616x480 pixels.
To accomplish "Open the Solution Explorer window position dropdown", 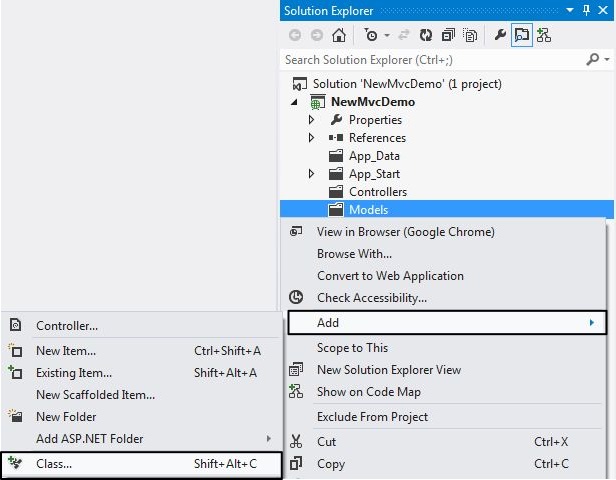I will [570, 10].
